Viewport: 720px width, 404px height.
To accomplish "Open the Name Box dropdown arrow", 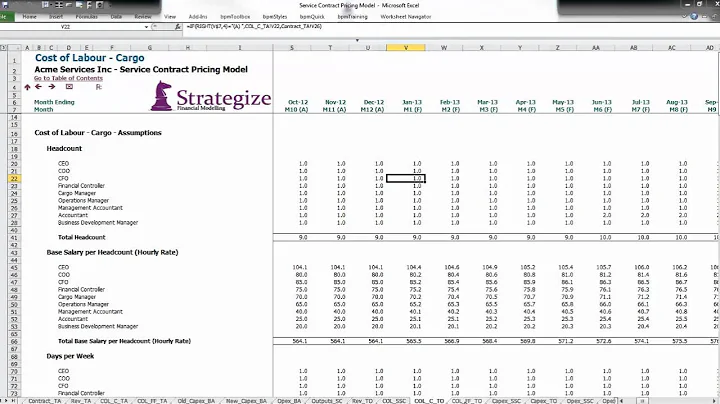I will pos(146,27).
